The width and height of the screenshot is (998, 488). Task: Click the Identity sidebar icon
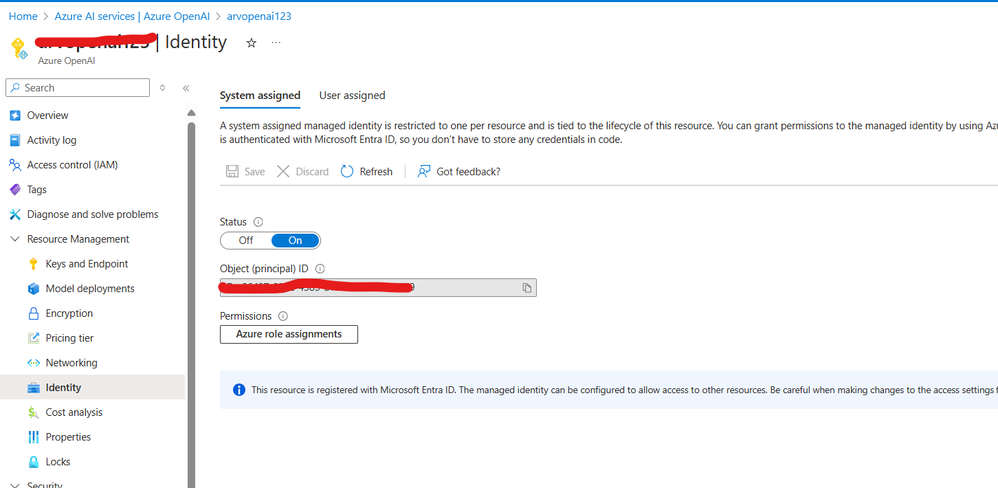pyautogui.click(x=34, y=387)
